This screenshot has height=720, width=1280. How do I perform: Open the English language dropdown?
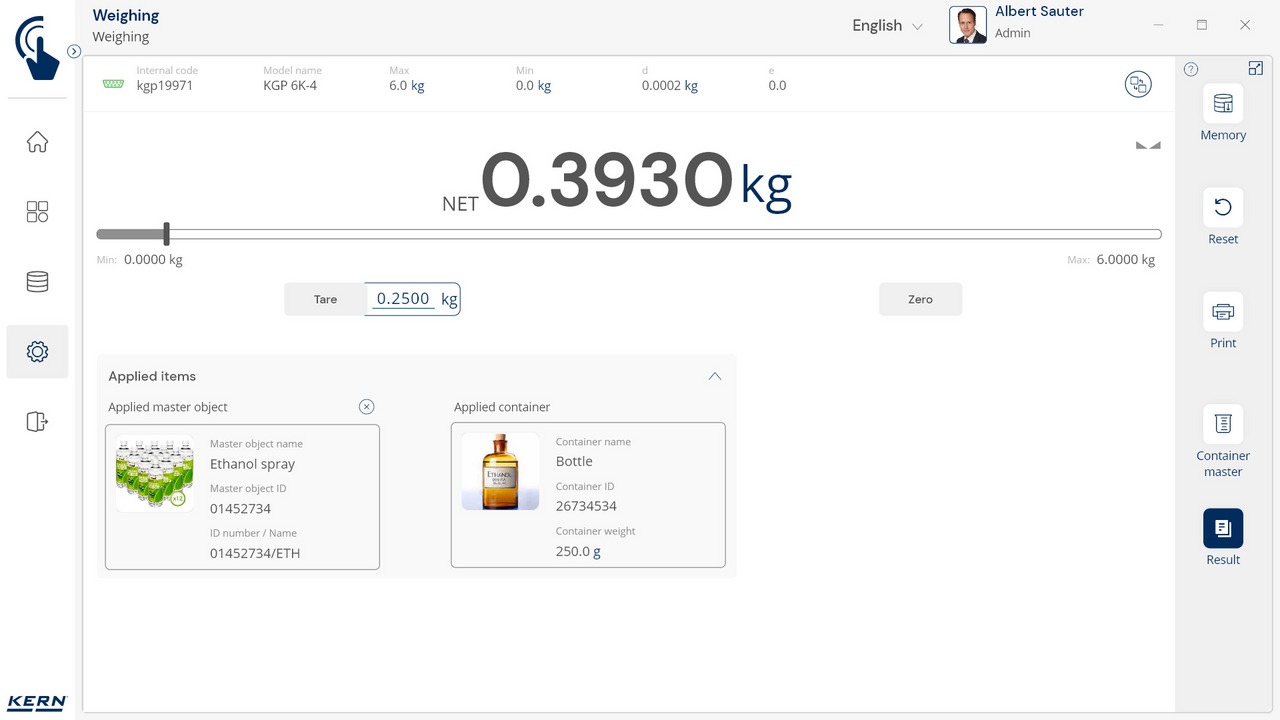(x=887, y=26)
